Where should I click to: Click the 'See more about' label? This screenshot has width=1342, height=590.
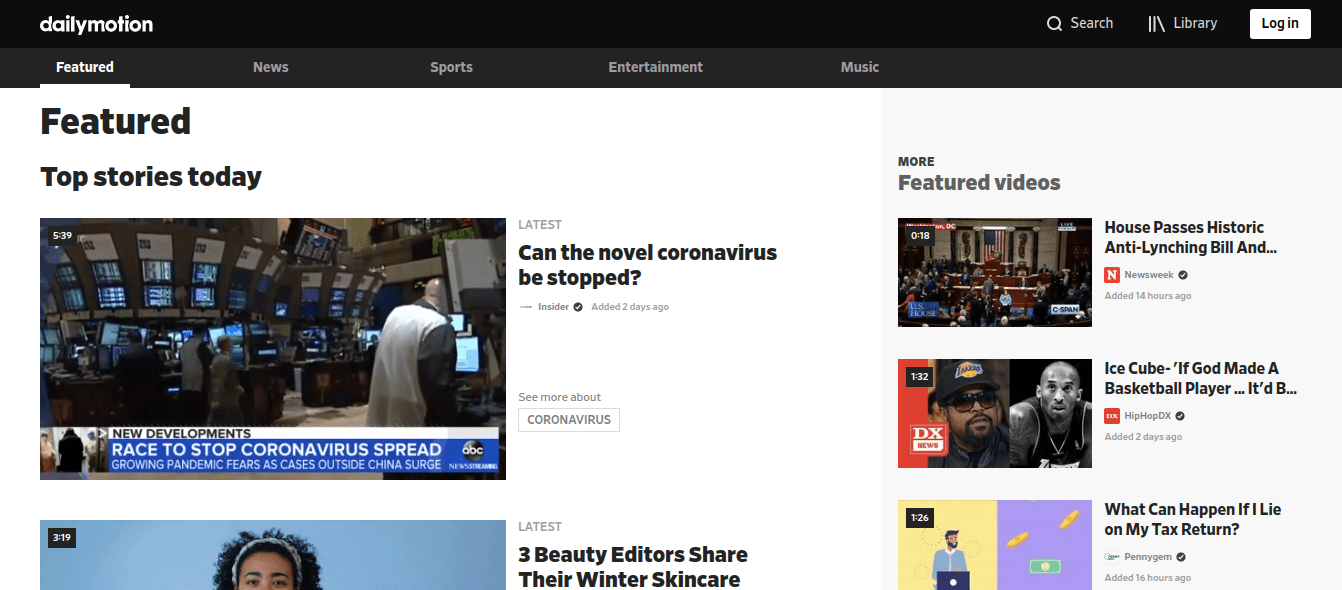[560, 397]
